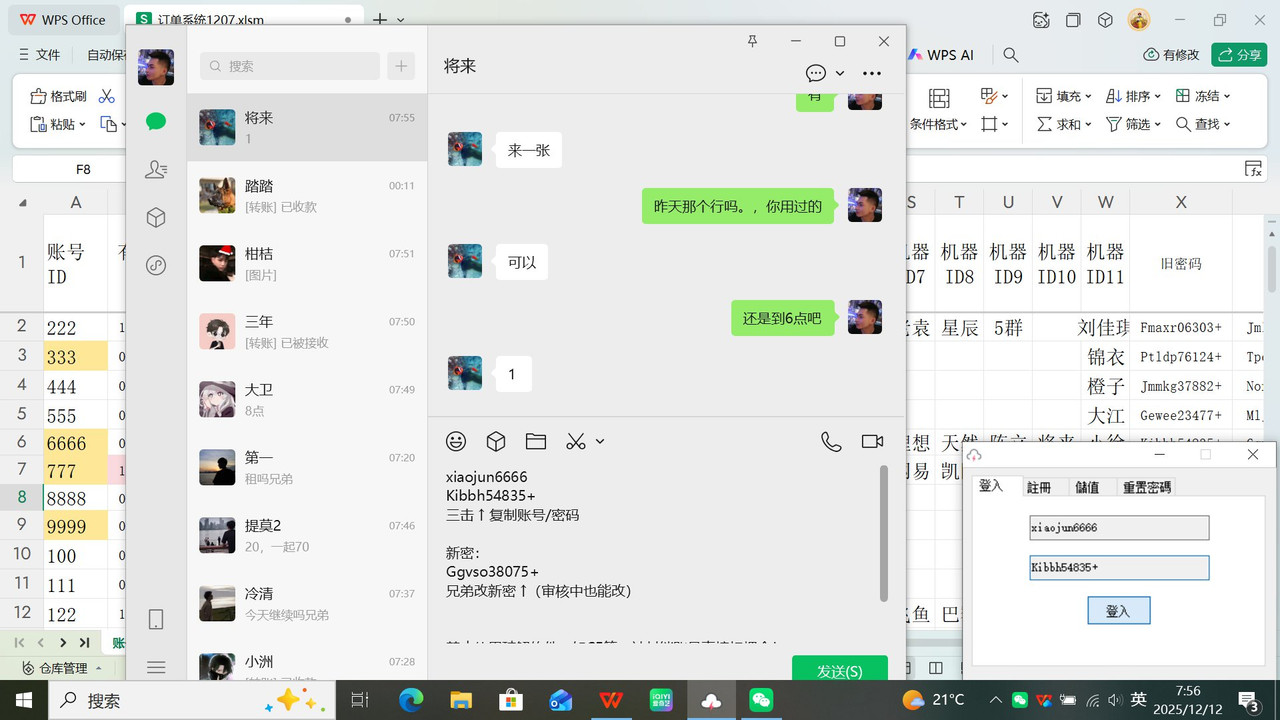Expand the 筛选 filter dropdown
The image size is (1280, 720).
1157,124
